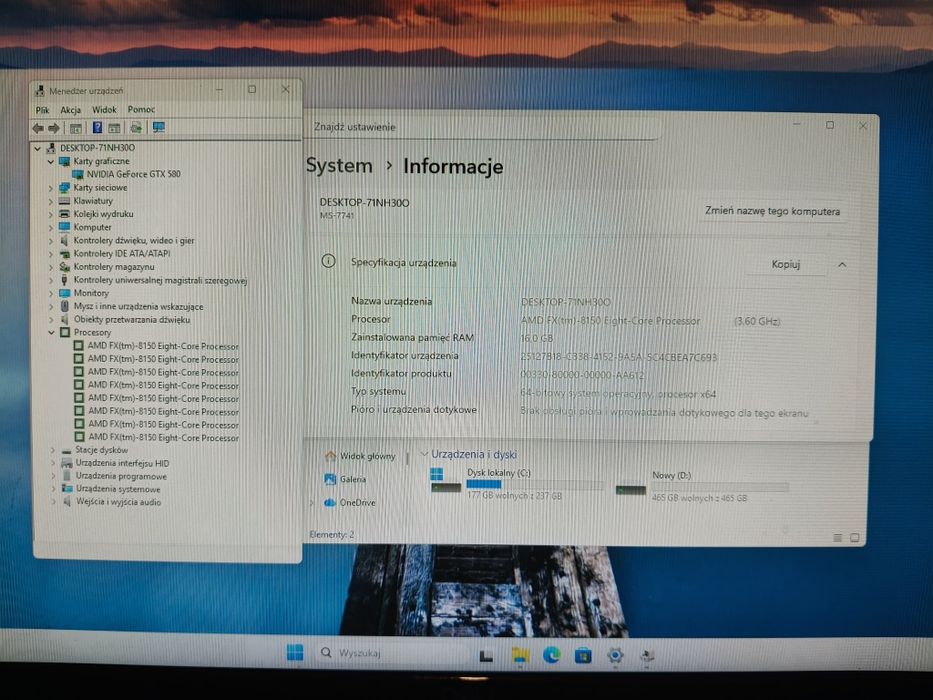
Task: Scan for hardware changes via monitor toolbar icon
Action: click(158, 127)
